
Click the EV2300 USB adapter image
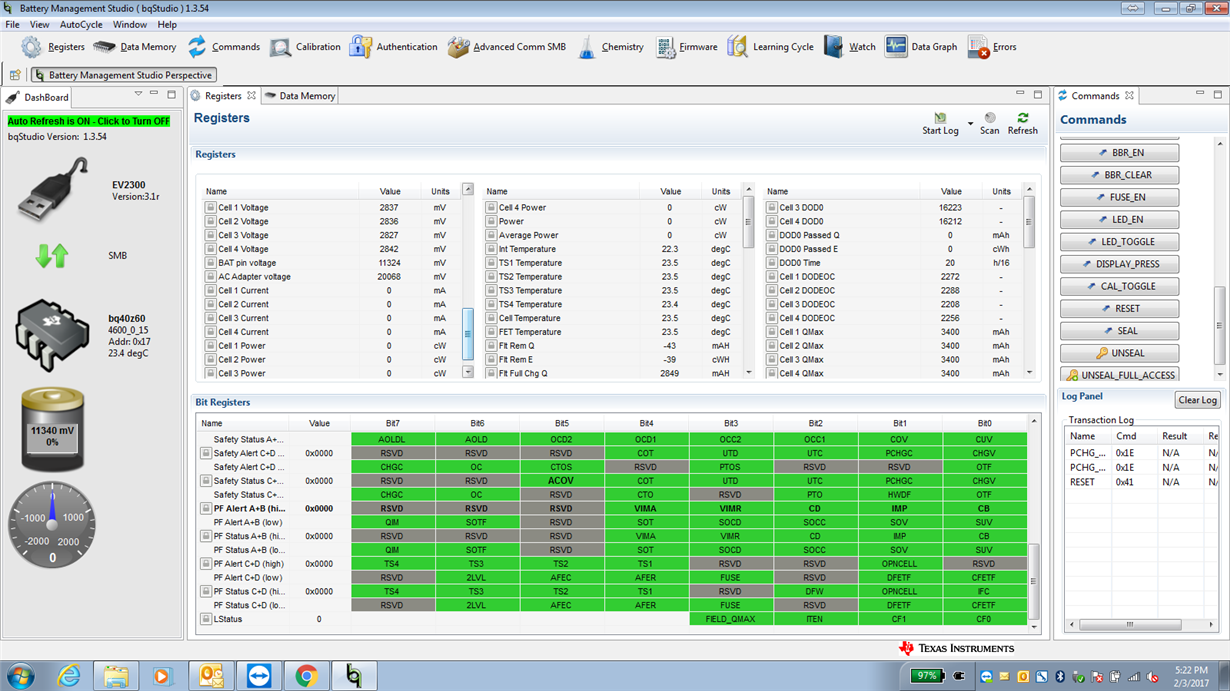point(52,188)
